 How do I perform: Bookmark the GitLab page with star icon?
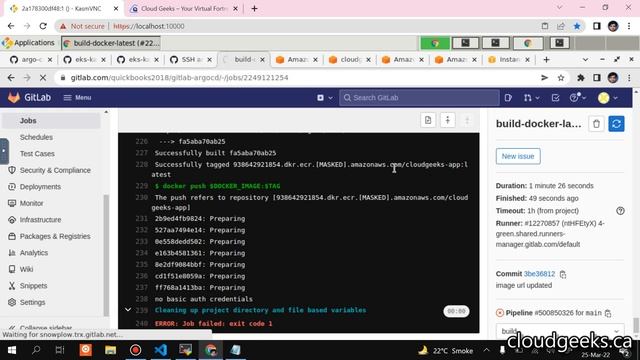point(561,78)
